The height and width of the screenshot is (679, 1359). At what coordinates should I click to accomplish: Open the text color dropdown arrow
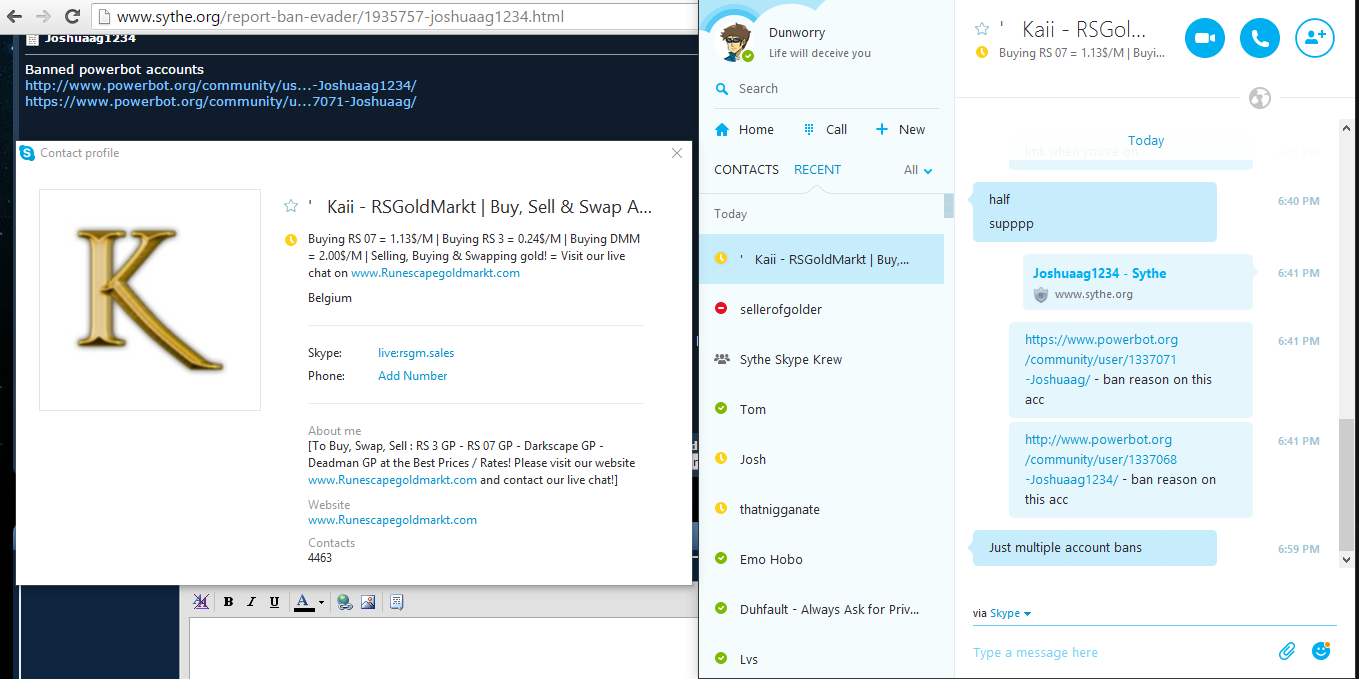pyautogui.click(x=321, y=602)
